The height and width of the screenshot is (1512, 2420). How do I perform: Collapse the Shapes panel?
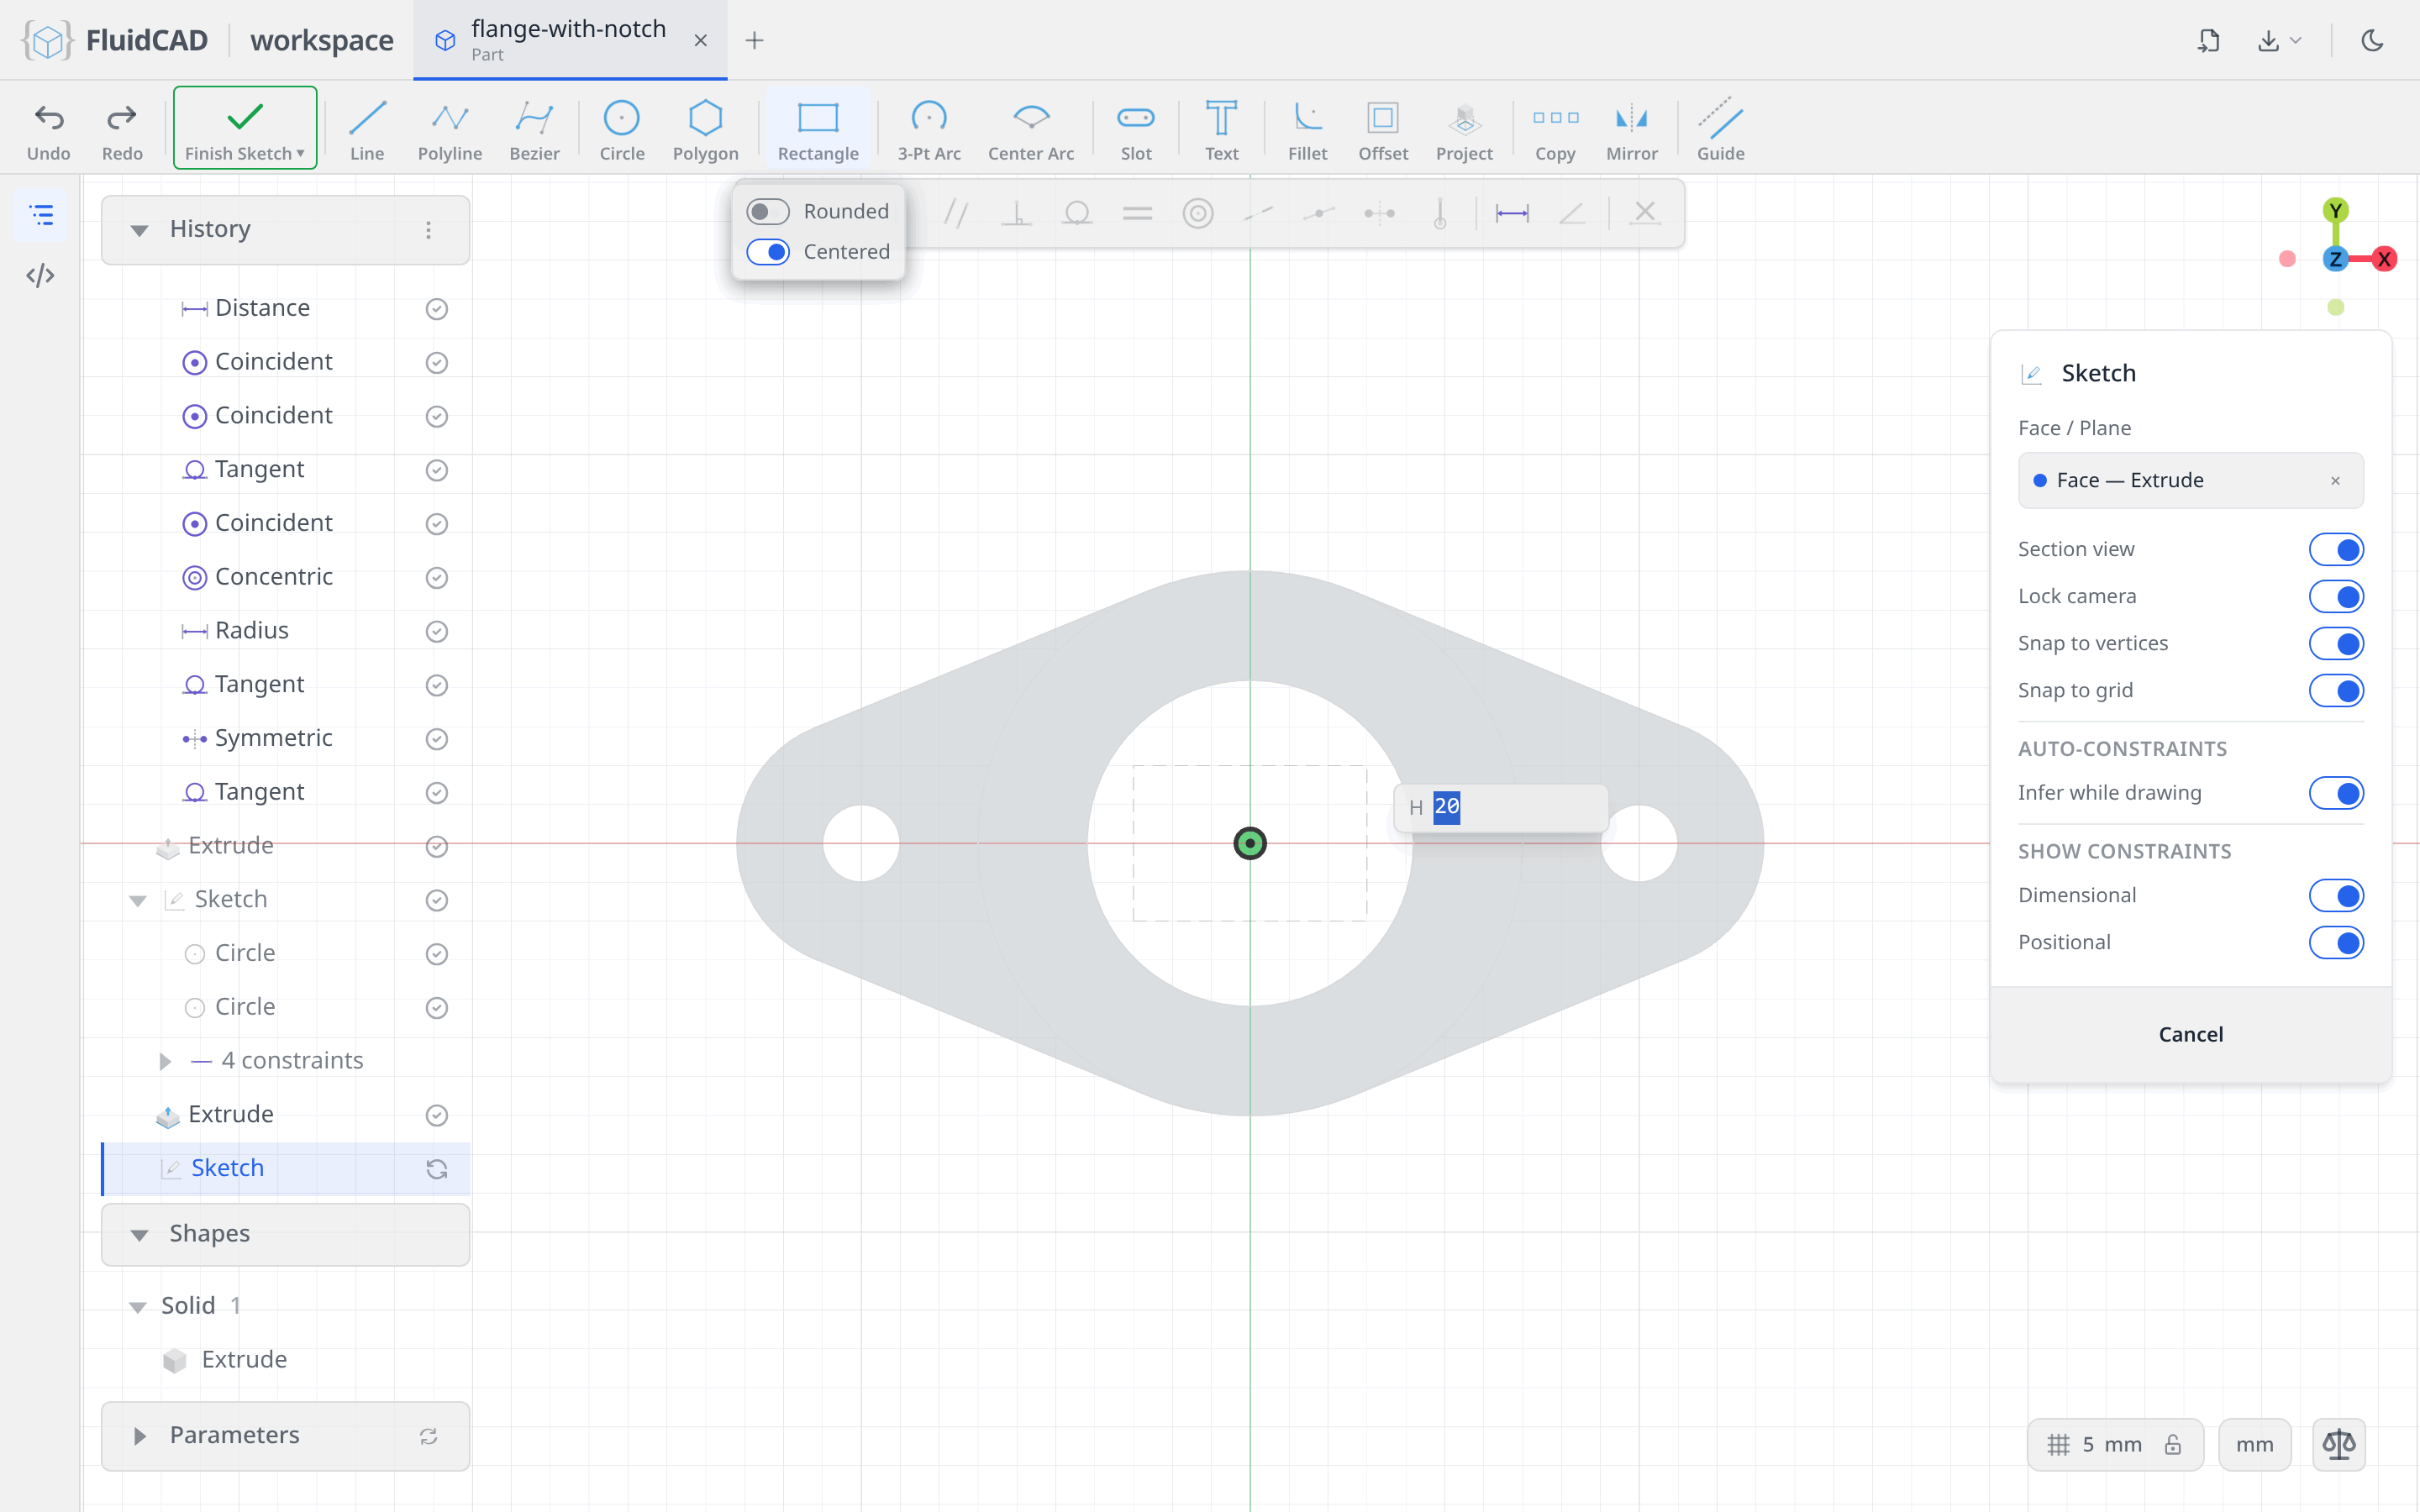click(140, 1234)
